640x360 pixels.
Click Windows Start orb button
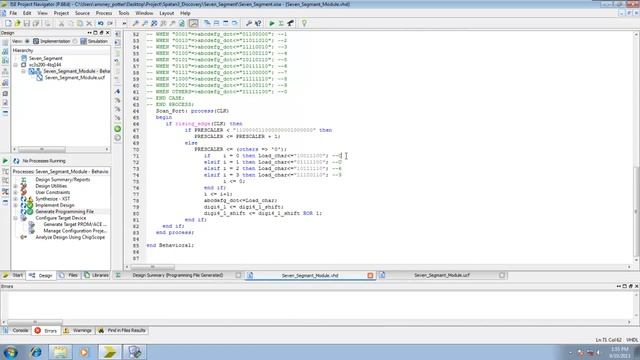(x=11, y=352)
